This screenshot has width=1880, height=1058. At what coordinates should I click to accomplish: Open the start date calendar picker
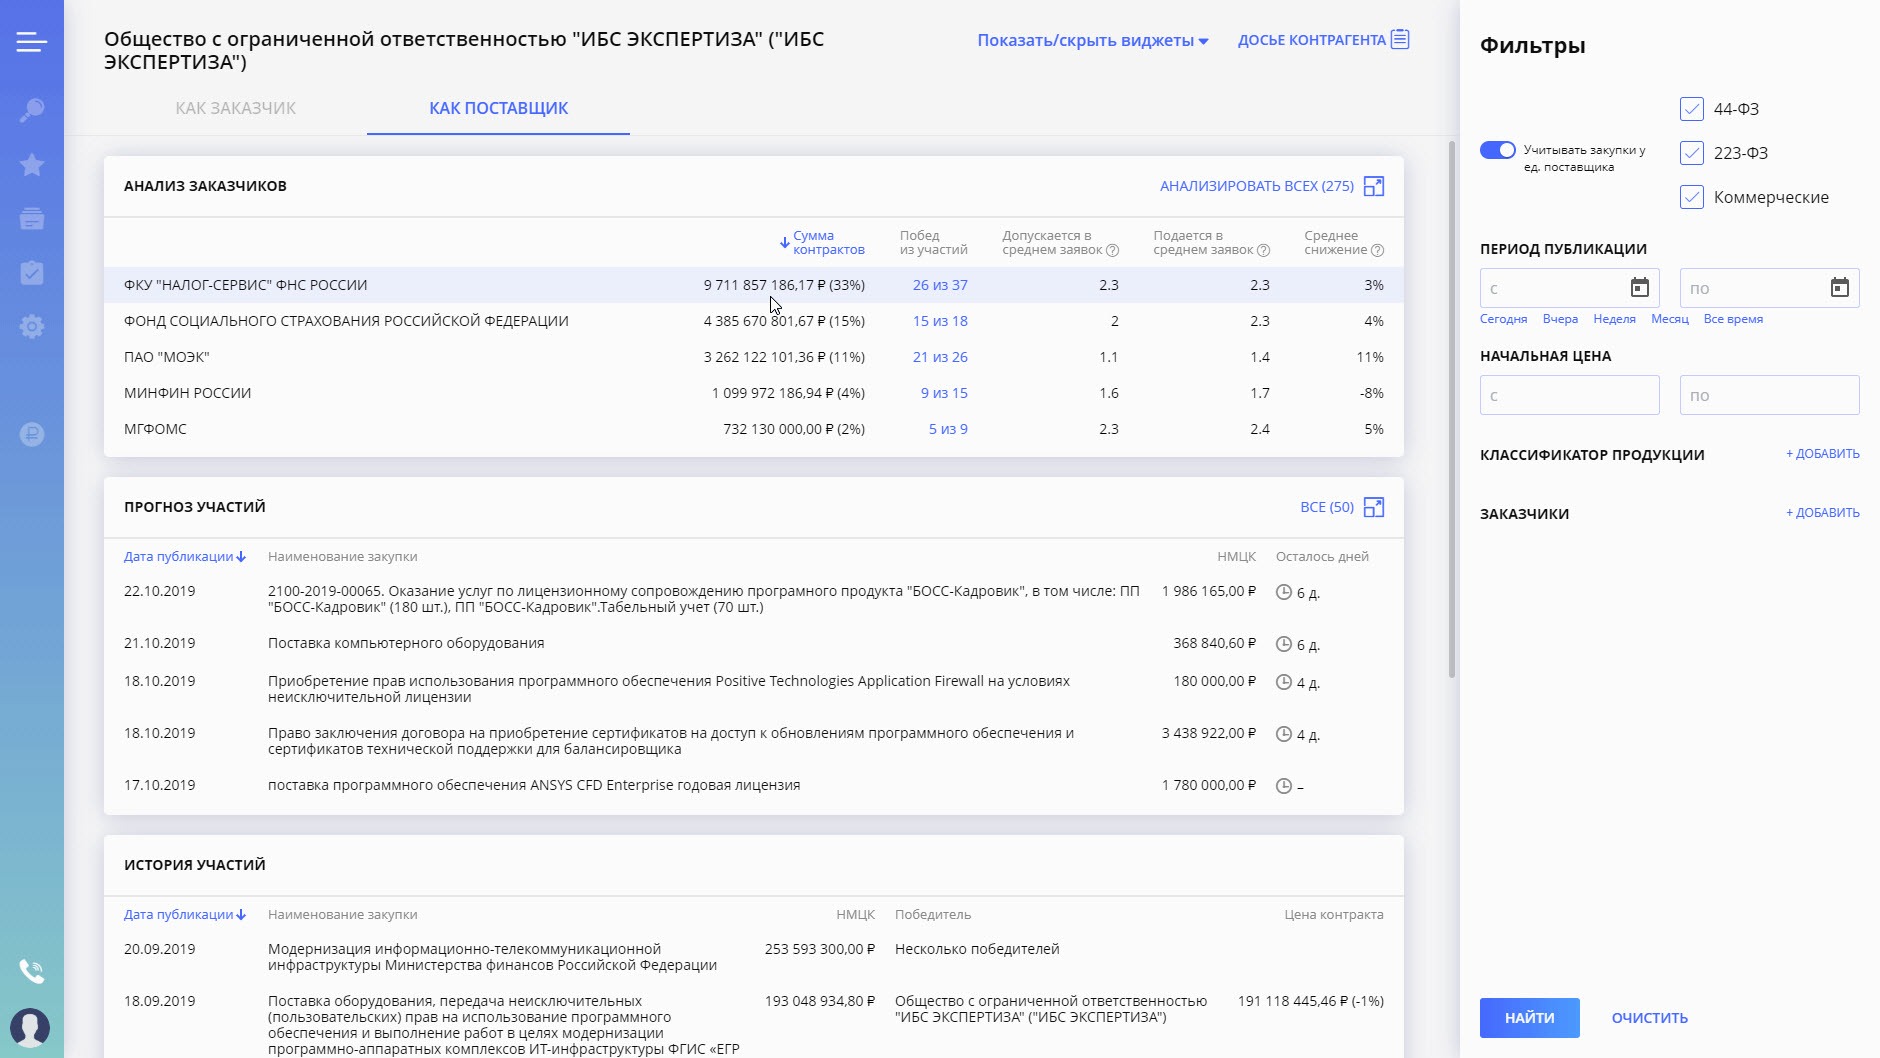click(x=1640, y=288)
